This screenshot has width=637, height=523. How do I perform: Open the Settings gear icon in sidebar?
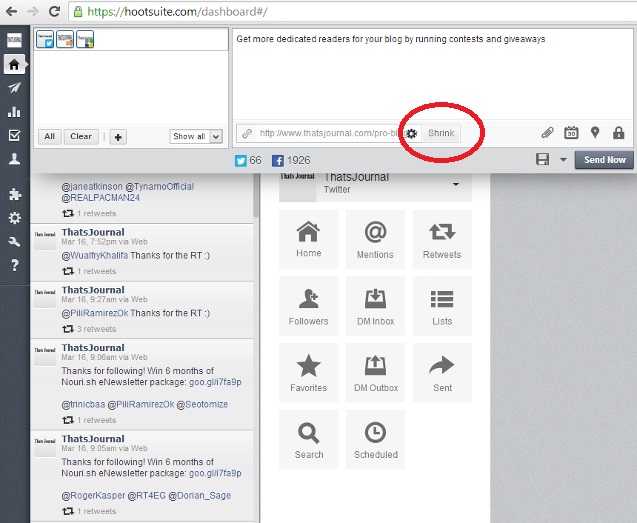[14, 218]
